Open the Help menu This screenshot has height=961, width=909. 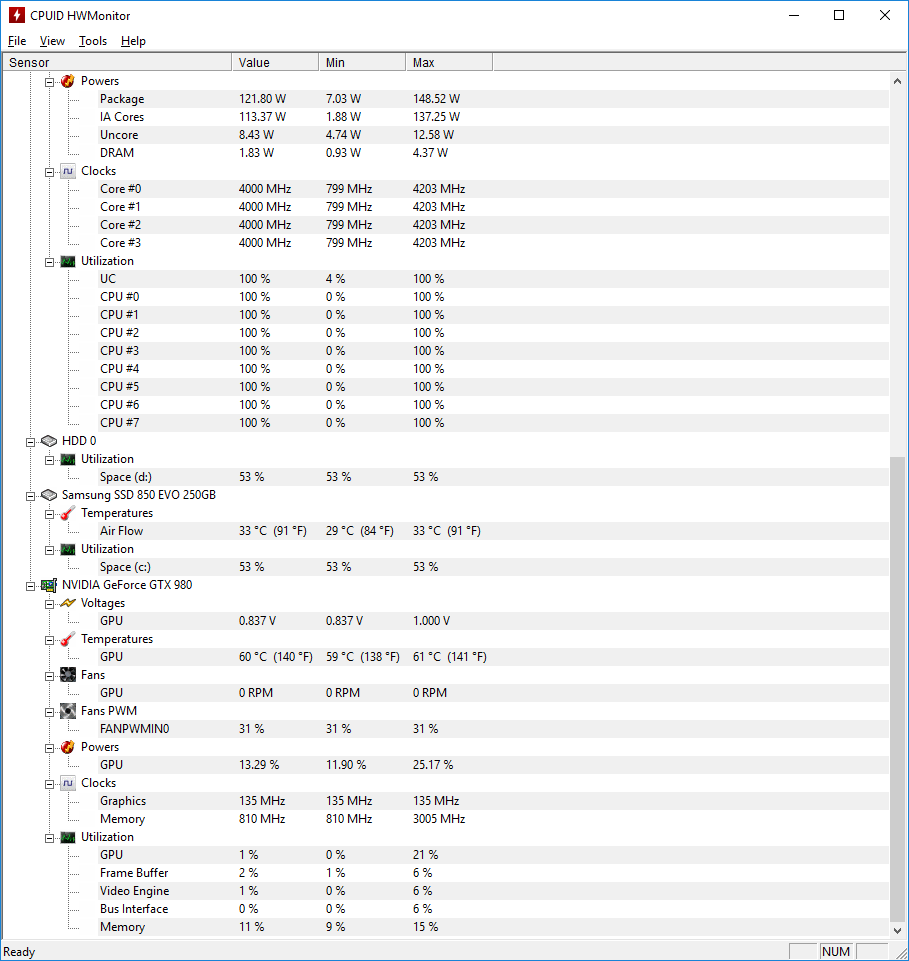point(133,41)
